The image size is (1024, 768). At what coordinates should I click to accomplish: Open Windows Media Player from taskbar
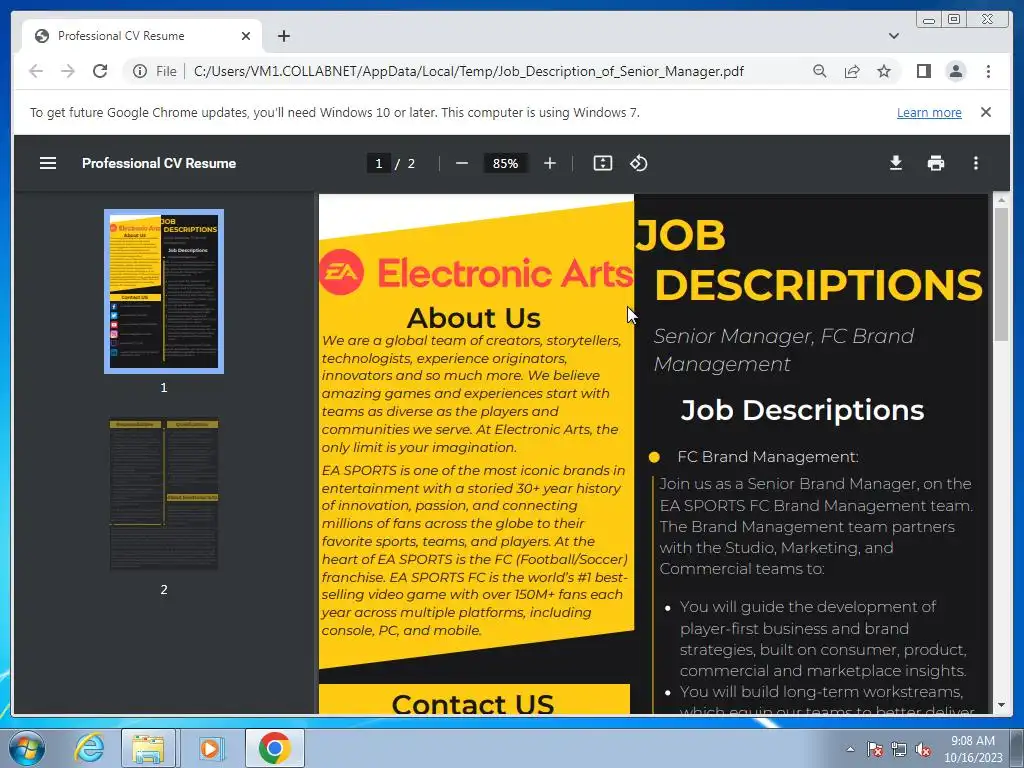click(210, 748)
